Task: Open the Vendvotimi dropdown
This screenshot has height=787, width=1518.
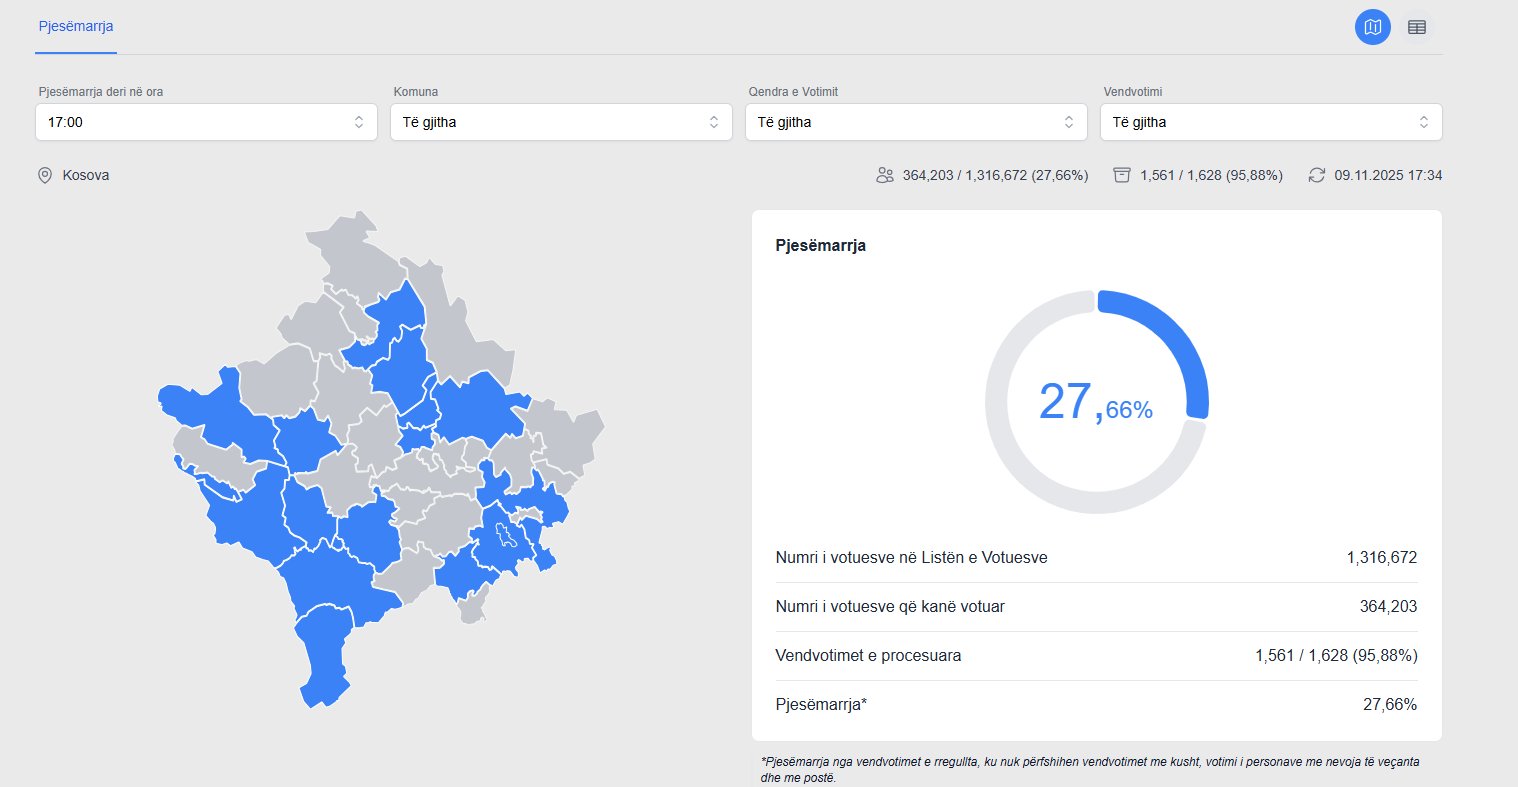Action: pos(1272,122)
